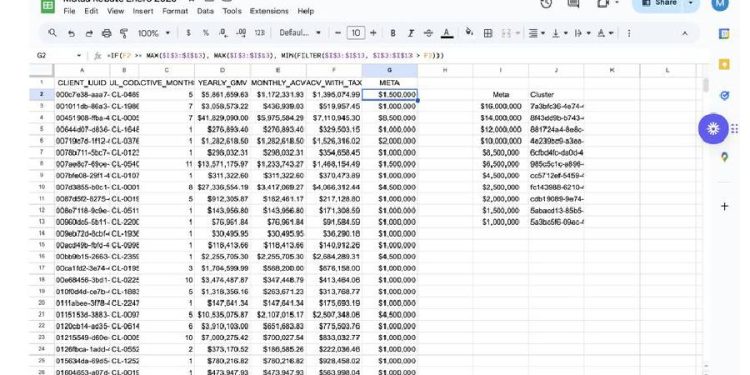Viewport: 750px width, 375px height.
Task: Open the File menu
Action: [x=69, y=11]
